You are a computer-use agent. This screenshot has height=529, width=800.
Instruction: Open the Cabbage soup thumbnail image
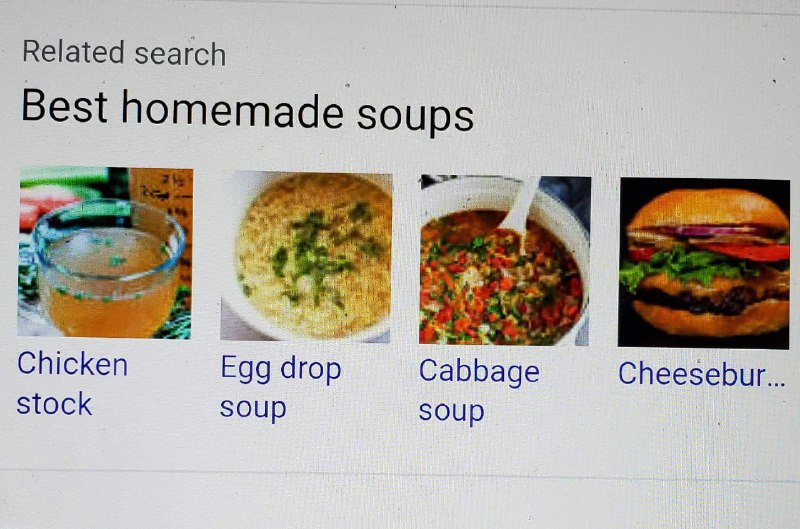(x=505, y=260)
